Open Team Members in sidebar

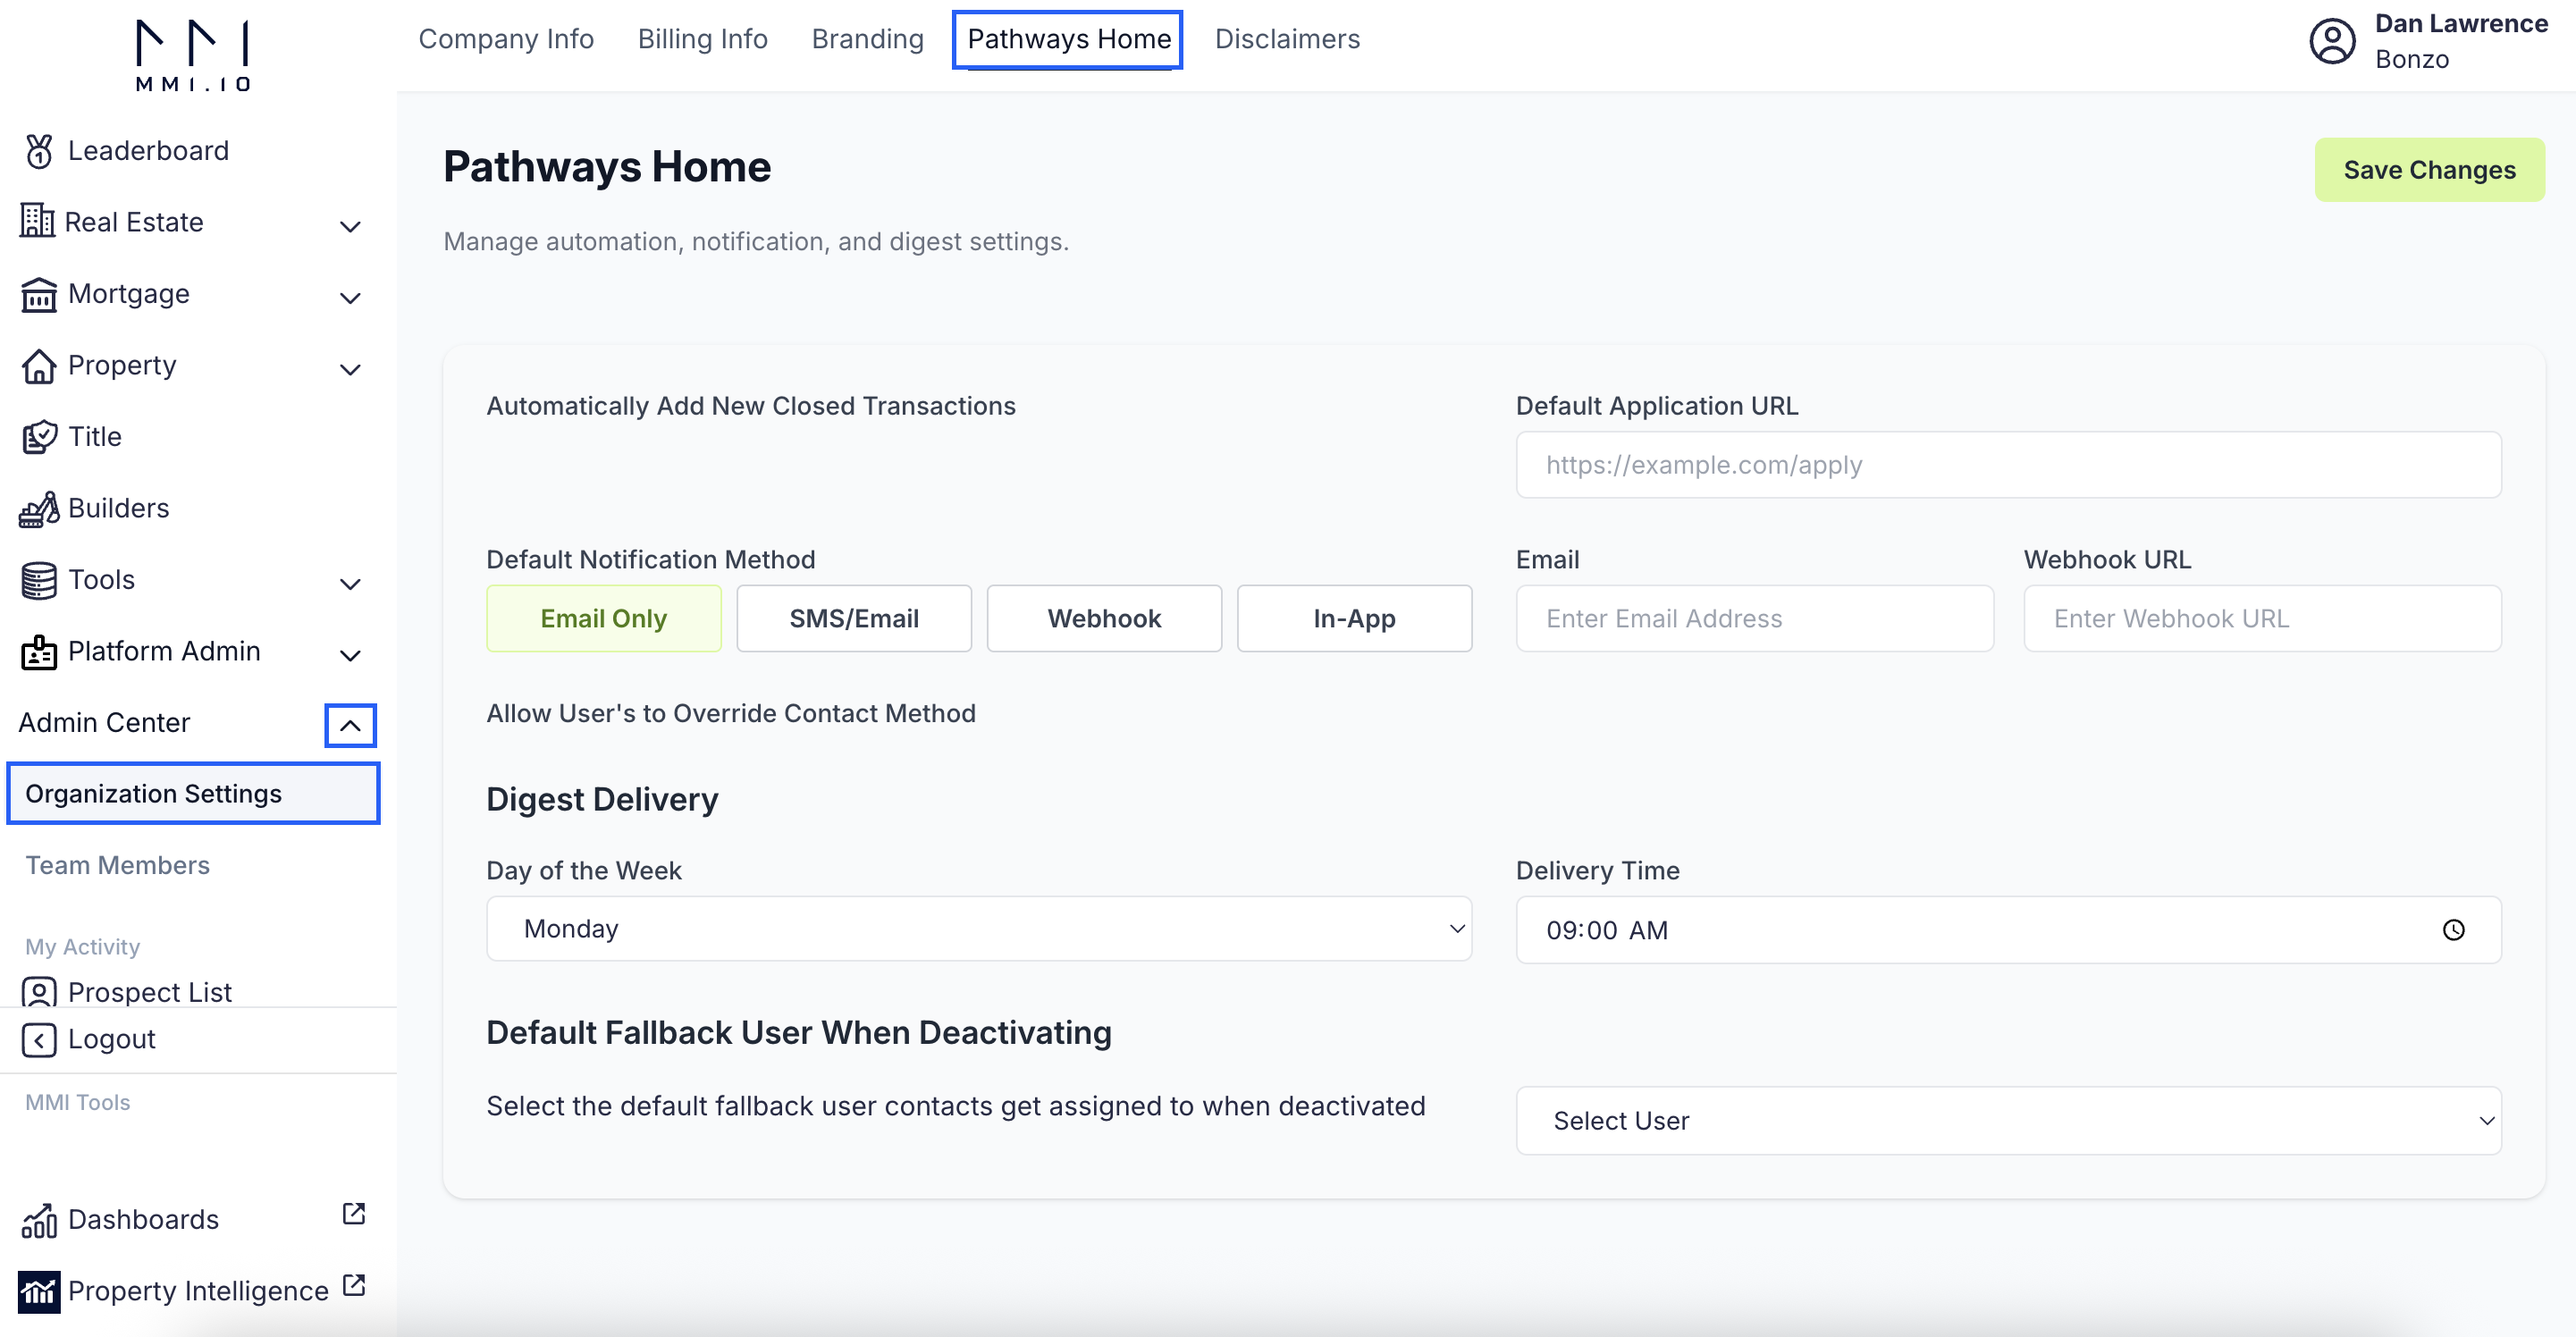tap(118, 865)
